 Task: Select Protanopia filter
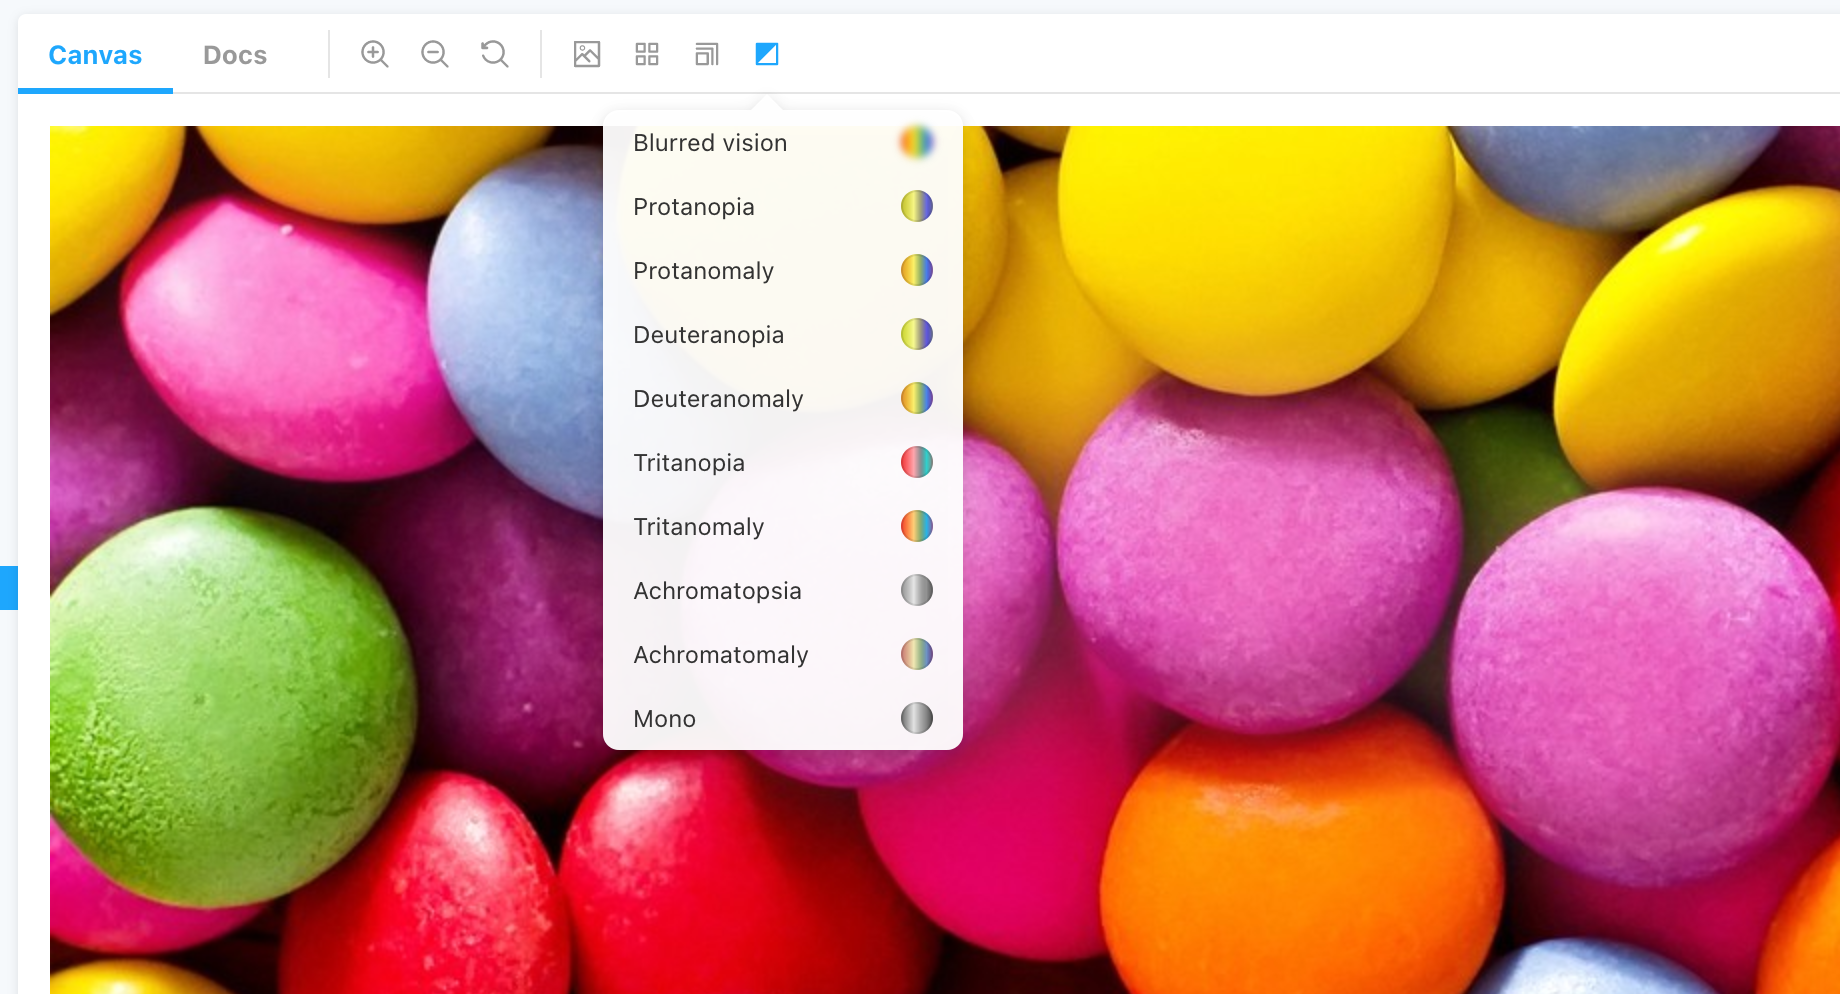coord(783,207)
